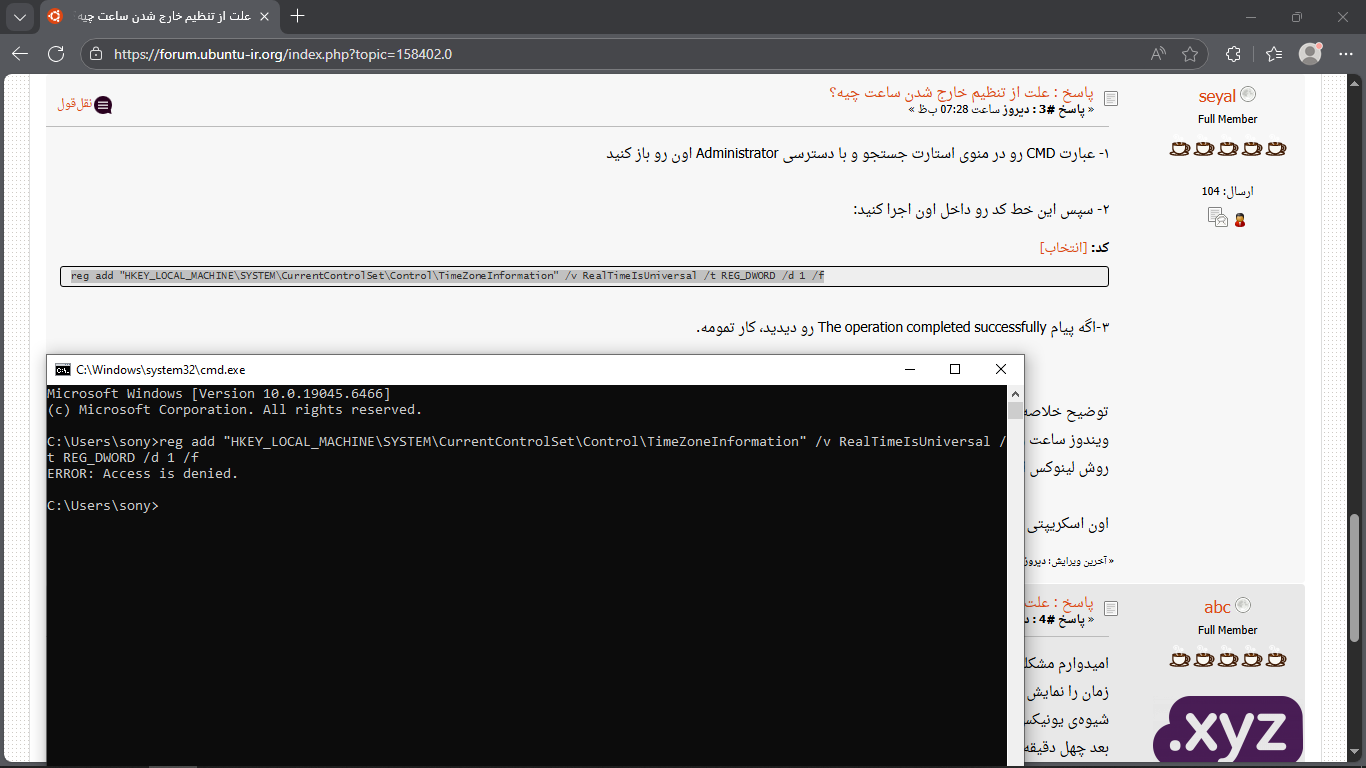Image resolution: width=1366 pixels, height=768 pixels.
Task: Open the tab search dropdown chevron
Action: (x=20, y=16)
